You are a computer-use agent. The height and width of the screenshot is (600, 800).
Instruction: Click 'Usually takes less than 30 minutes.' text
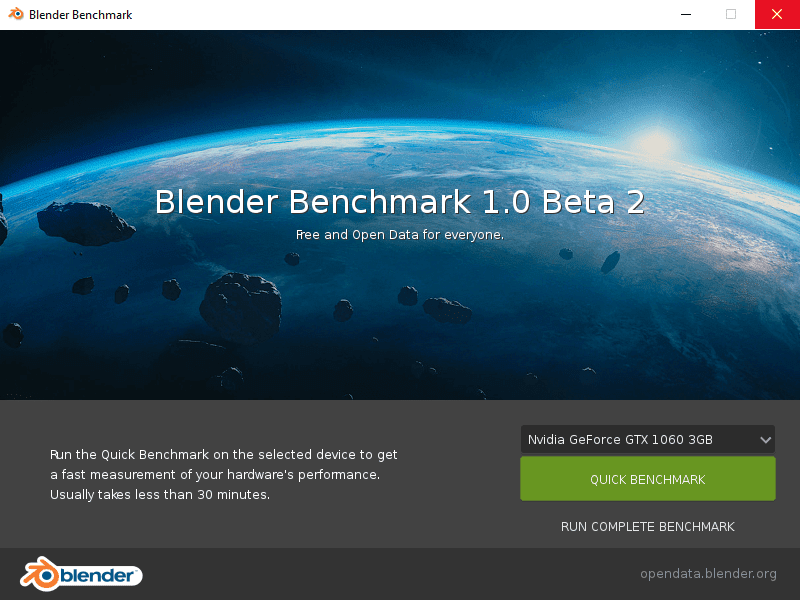160,494
